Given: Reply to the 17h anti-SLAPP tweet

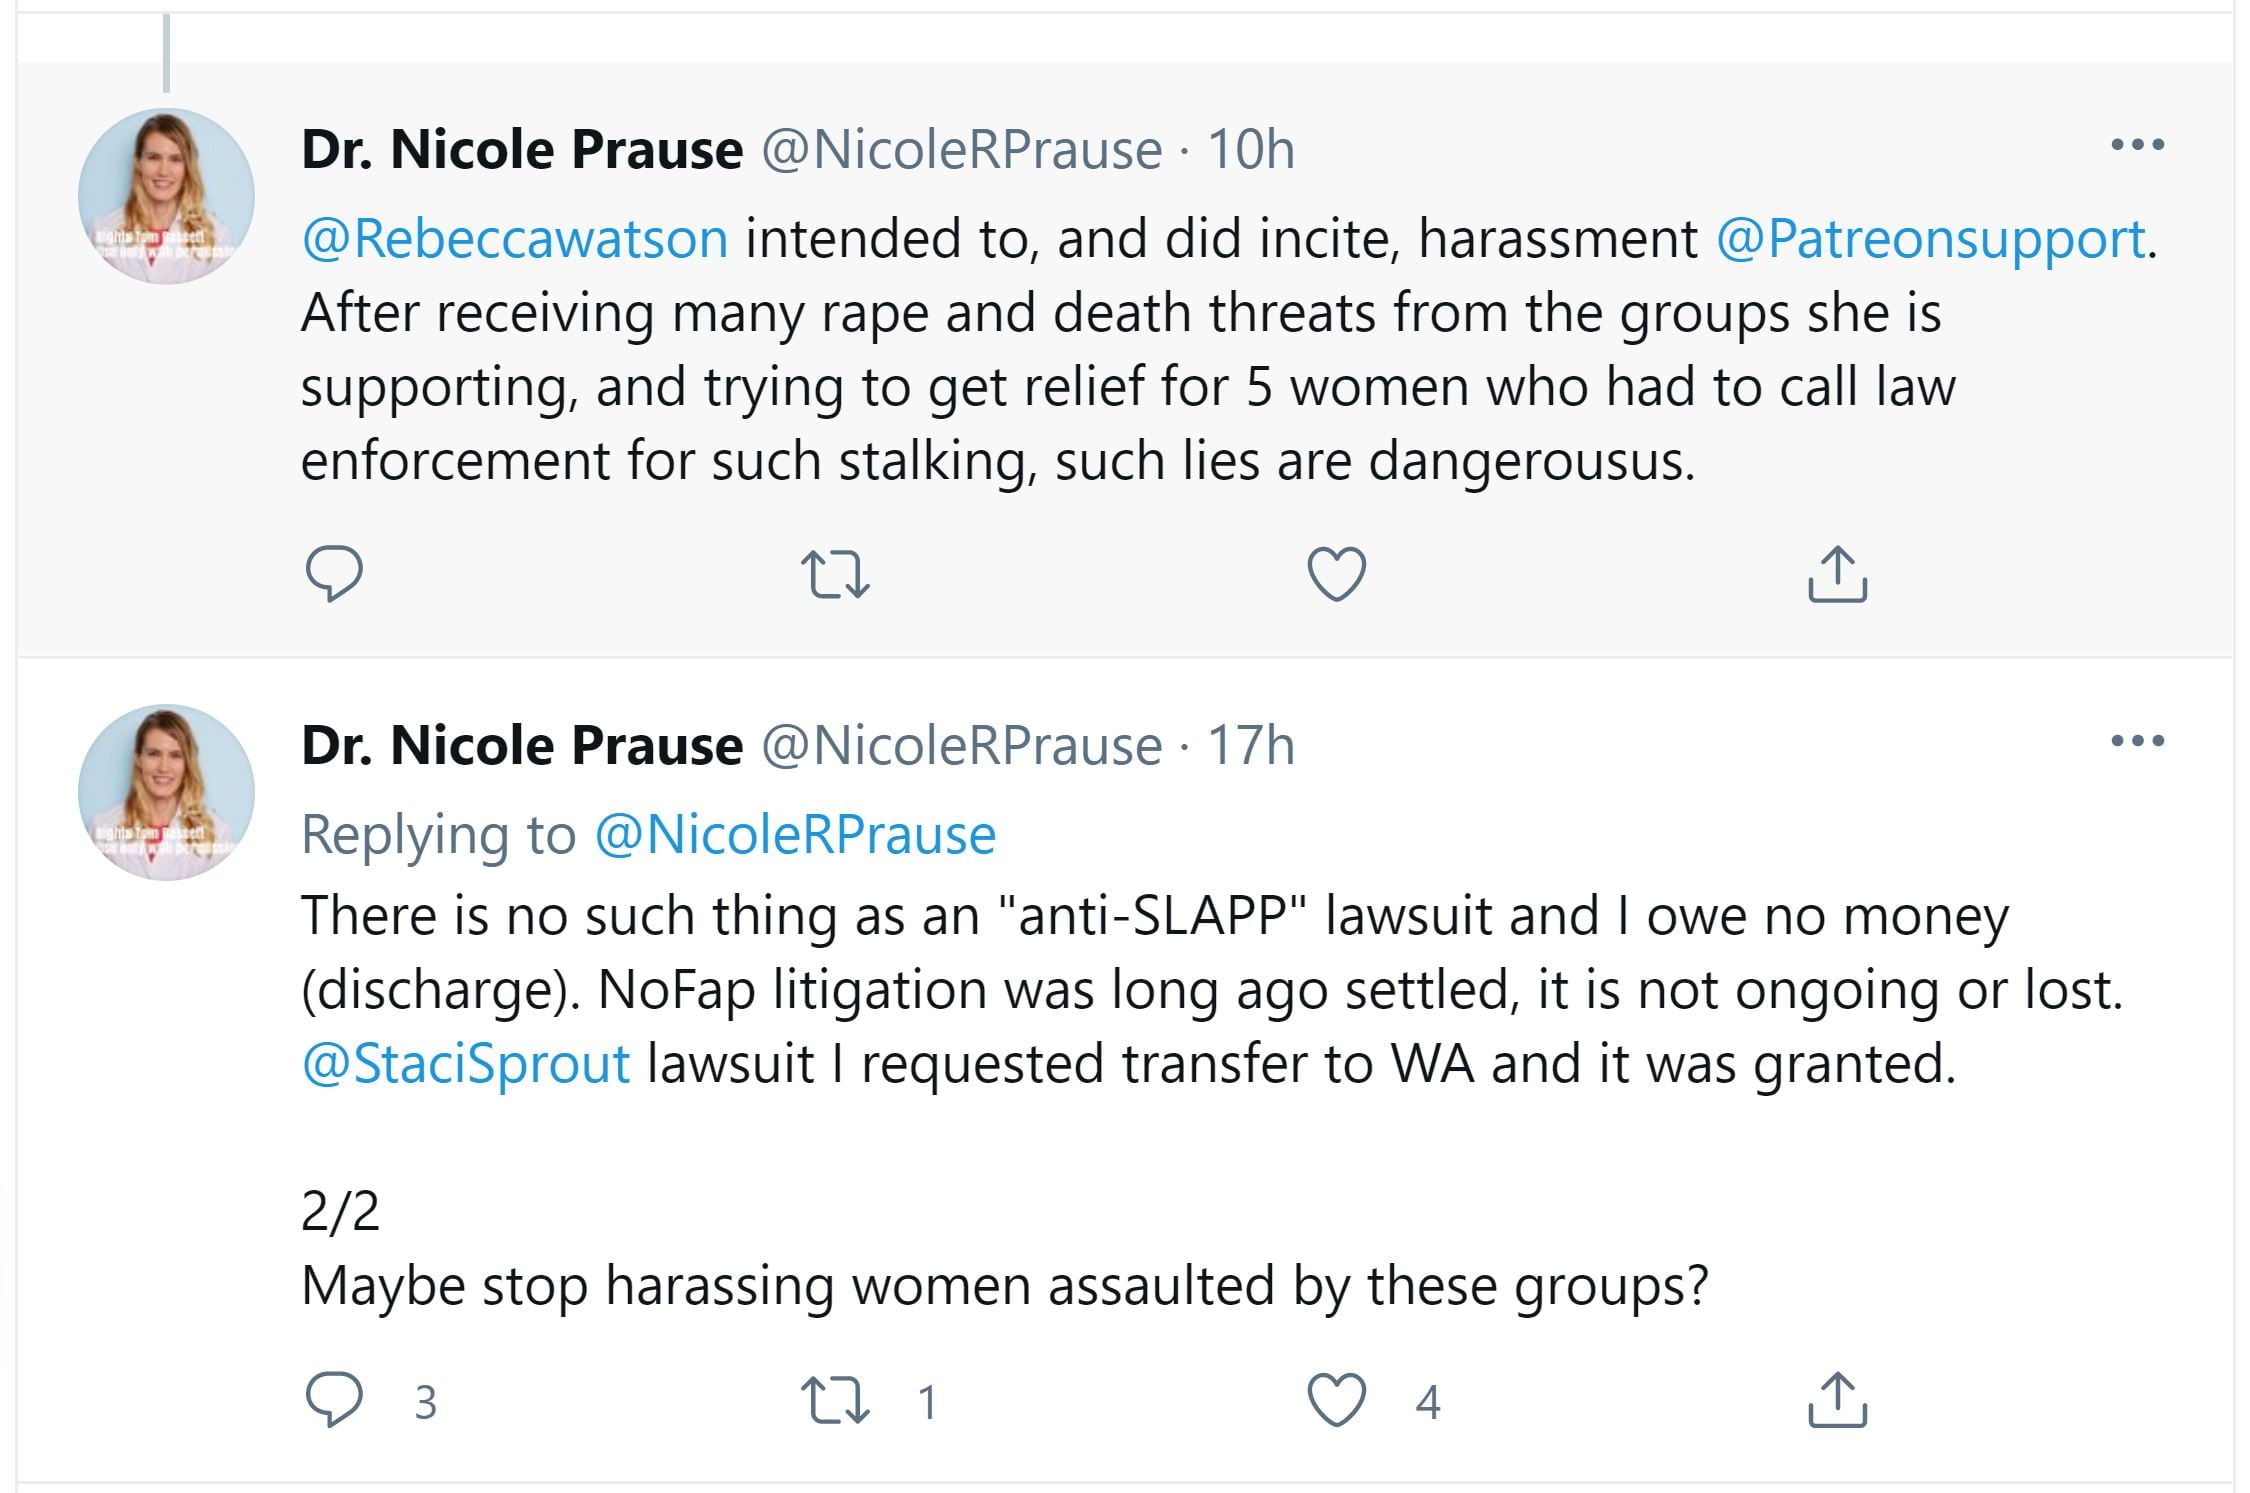Looking at the screenshot, I should [333, 1400].
